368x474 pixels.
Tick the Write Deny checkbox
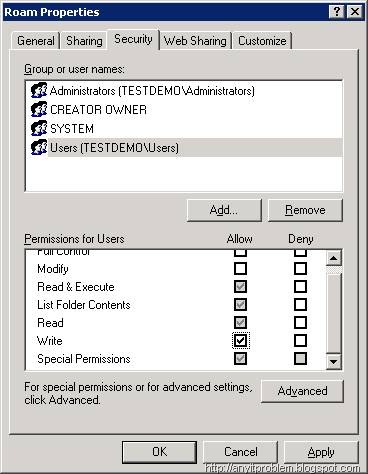click(x=300, y=341)
